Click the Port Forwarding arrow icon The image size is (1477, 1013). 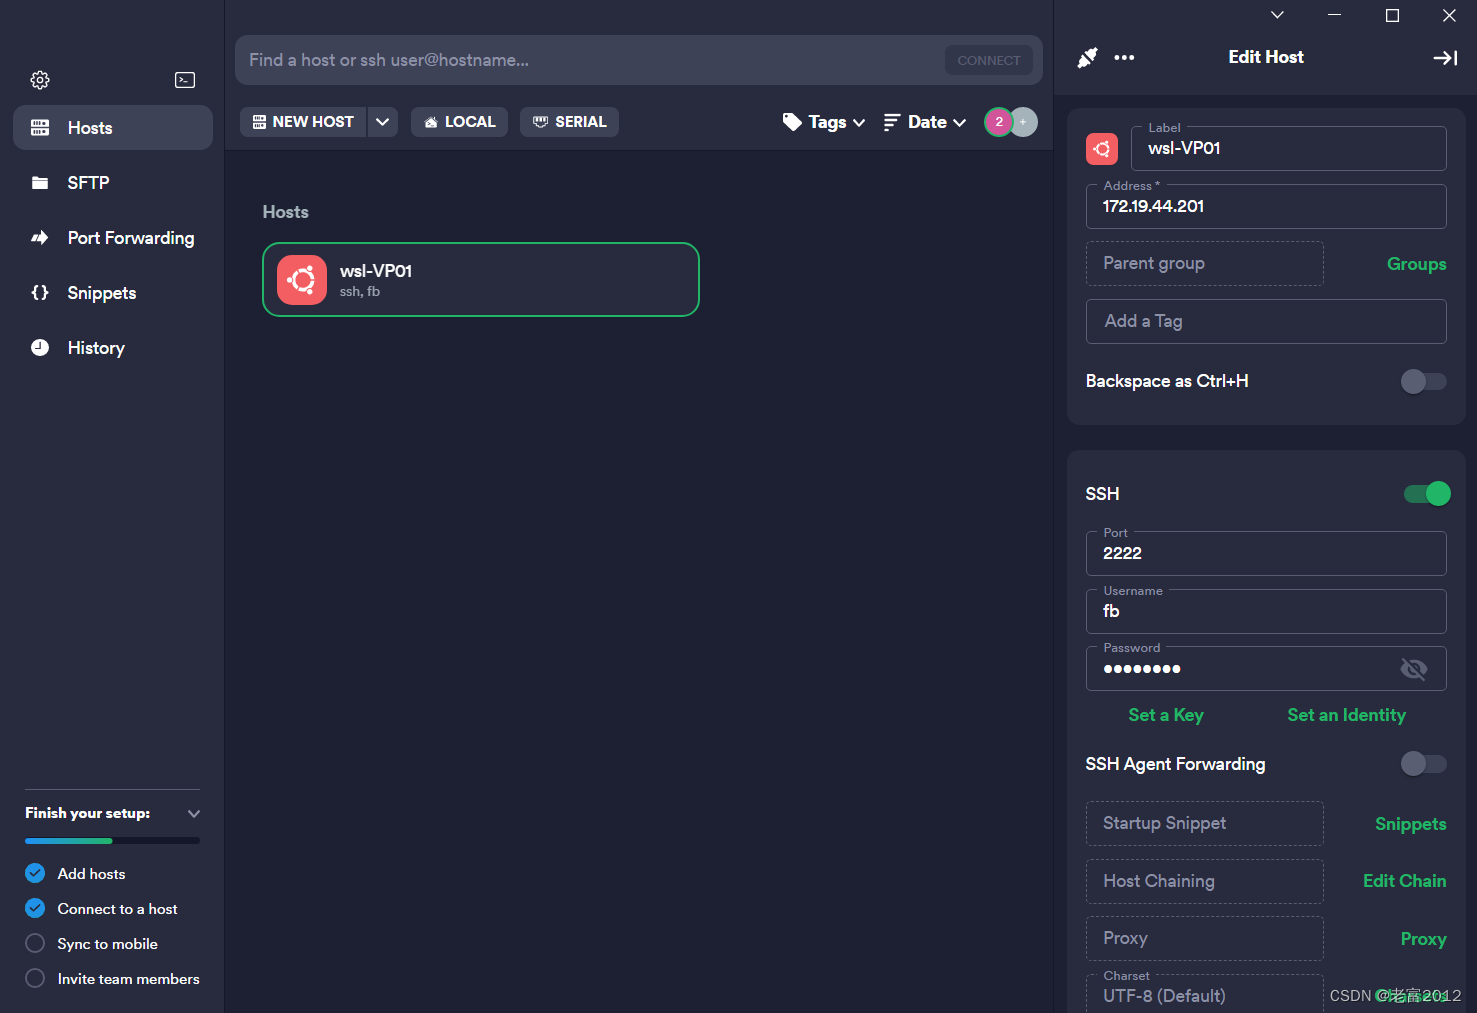pyautogui.click(x=40, y=238)
